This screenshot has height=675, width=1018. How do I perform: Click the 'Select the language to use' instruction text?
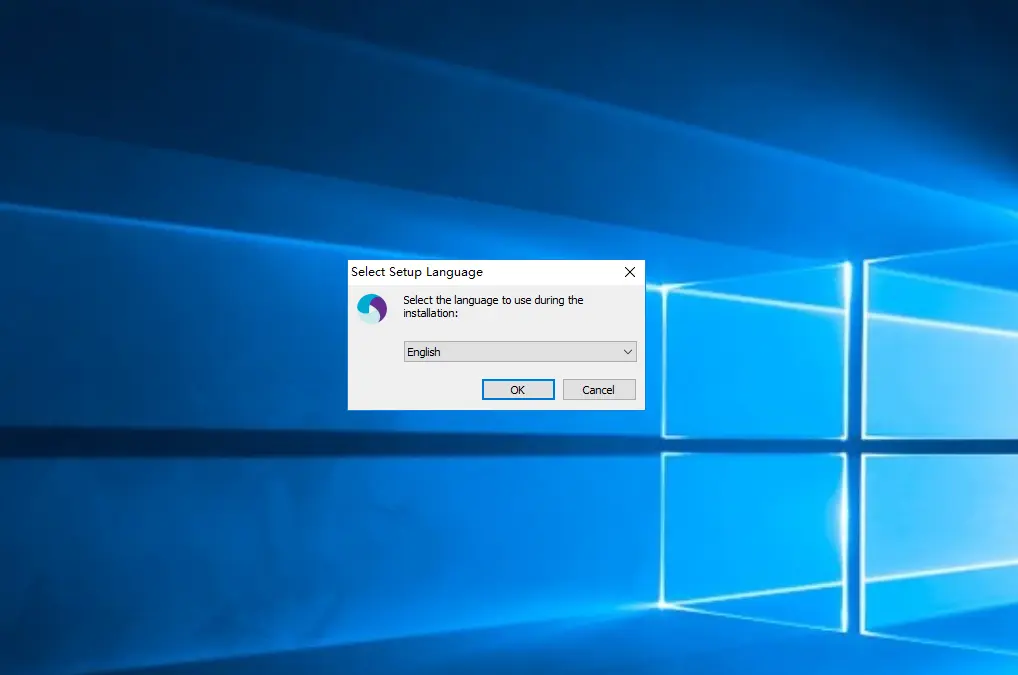click(493, 306)
